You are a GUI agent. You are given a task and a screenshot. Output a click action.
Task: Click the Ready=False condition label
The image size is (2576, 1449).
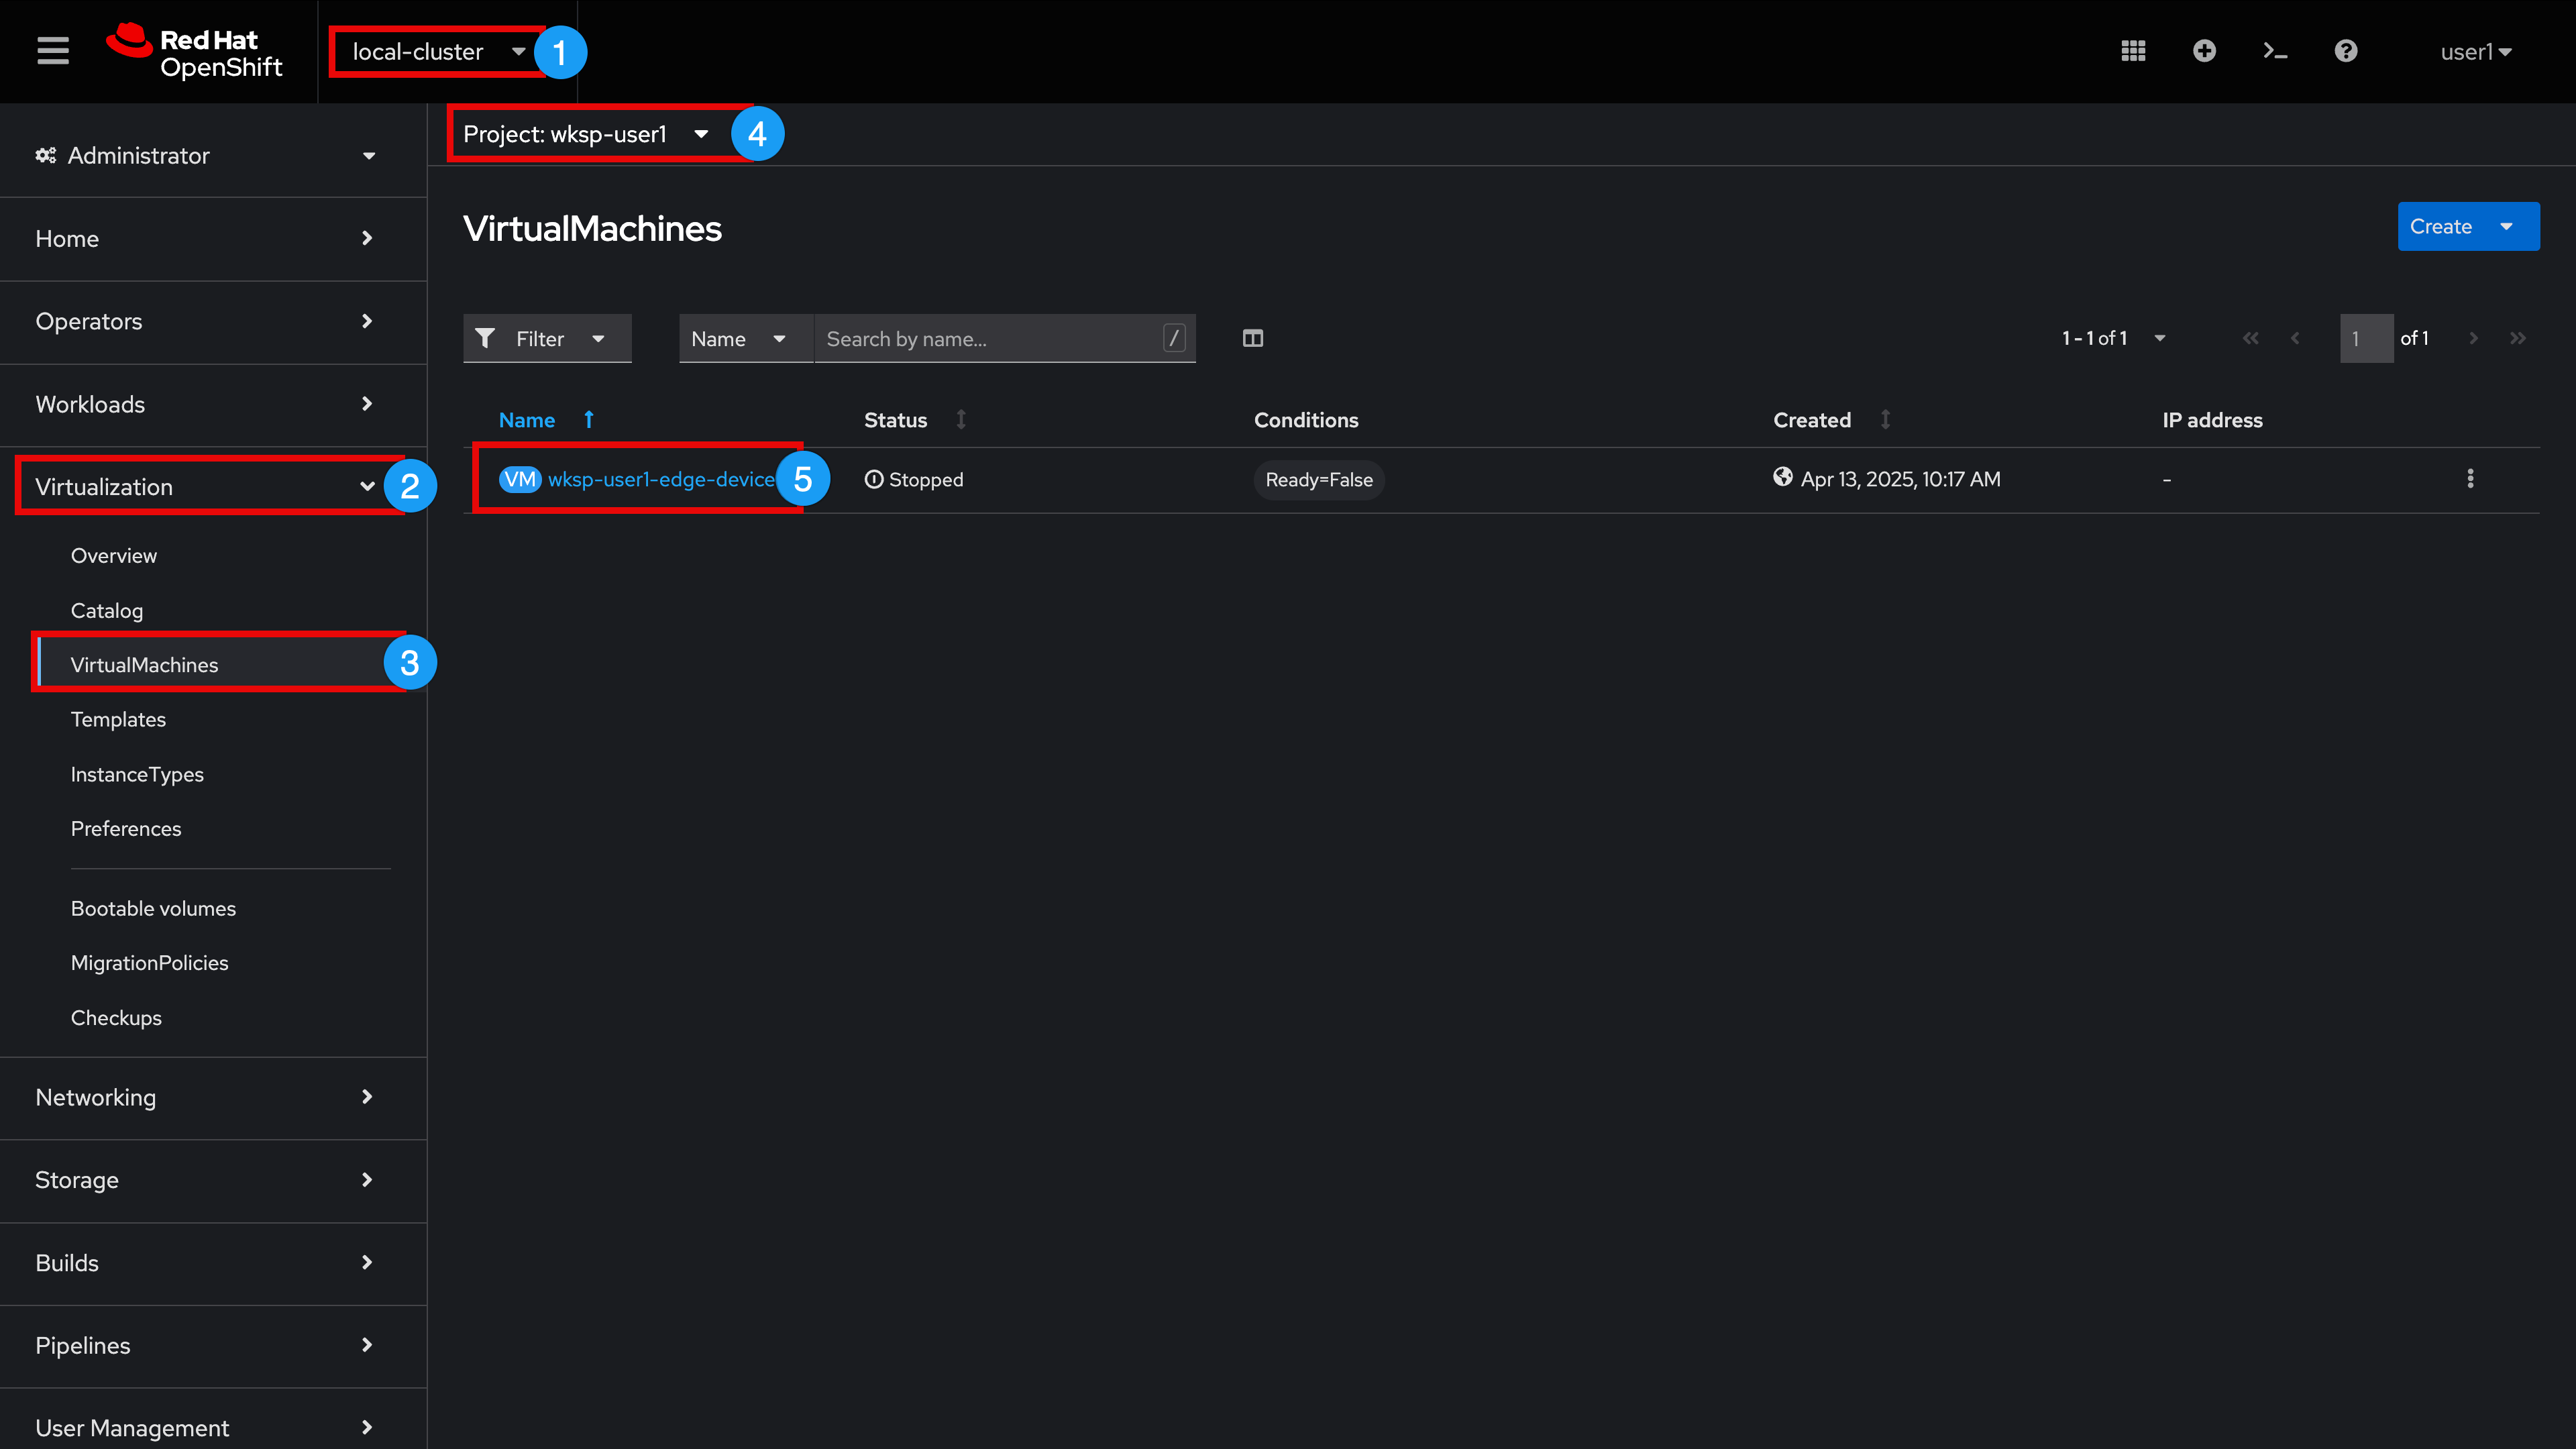coord(1318,480)
